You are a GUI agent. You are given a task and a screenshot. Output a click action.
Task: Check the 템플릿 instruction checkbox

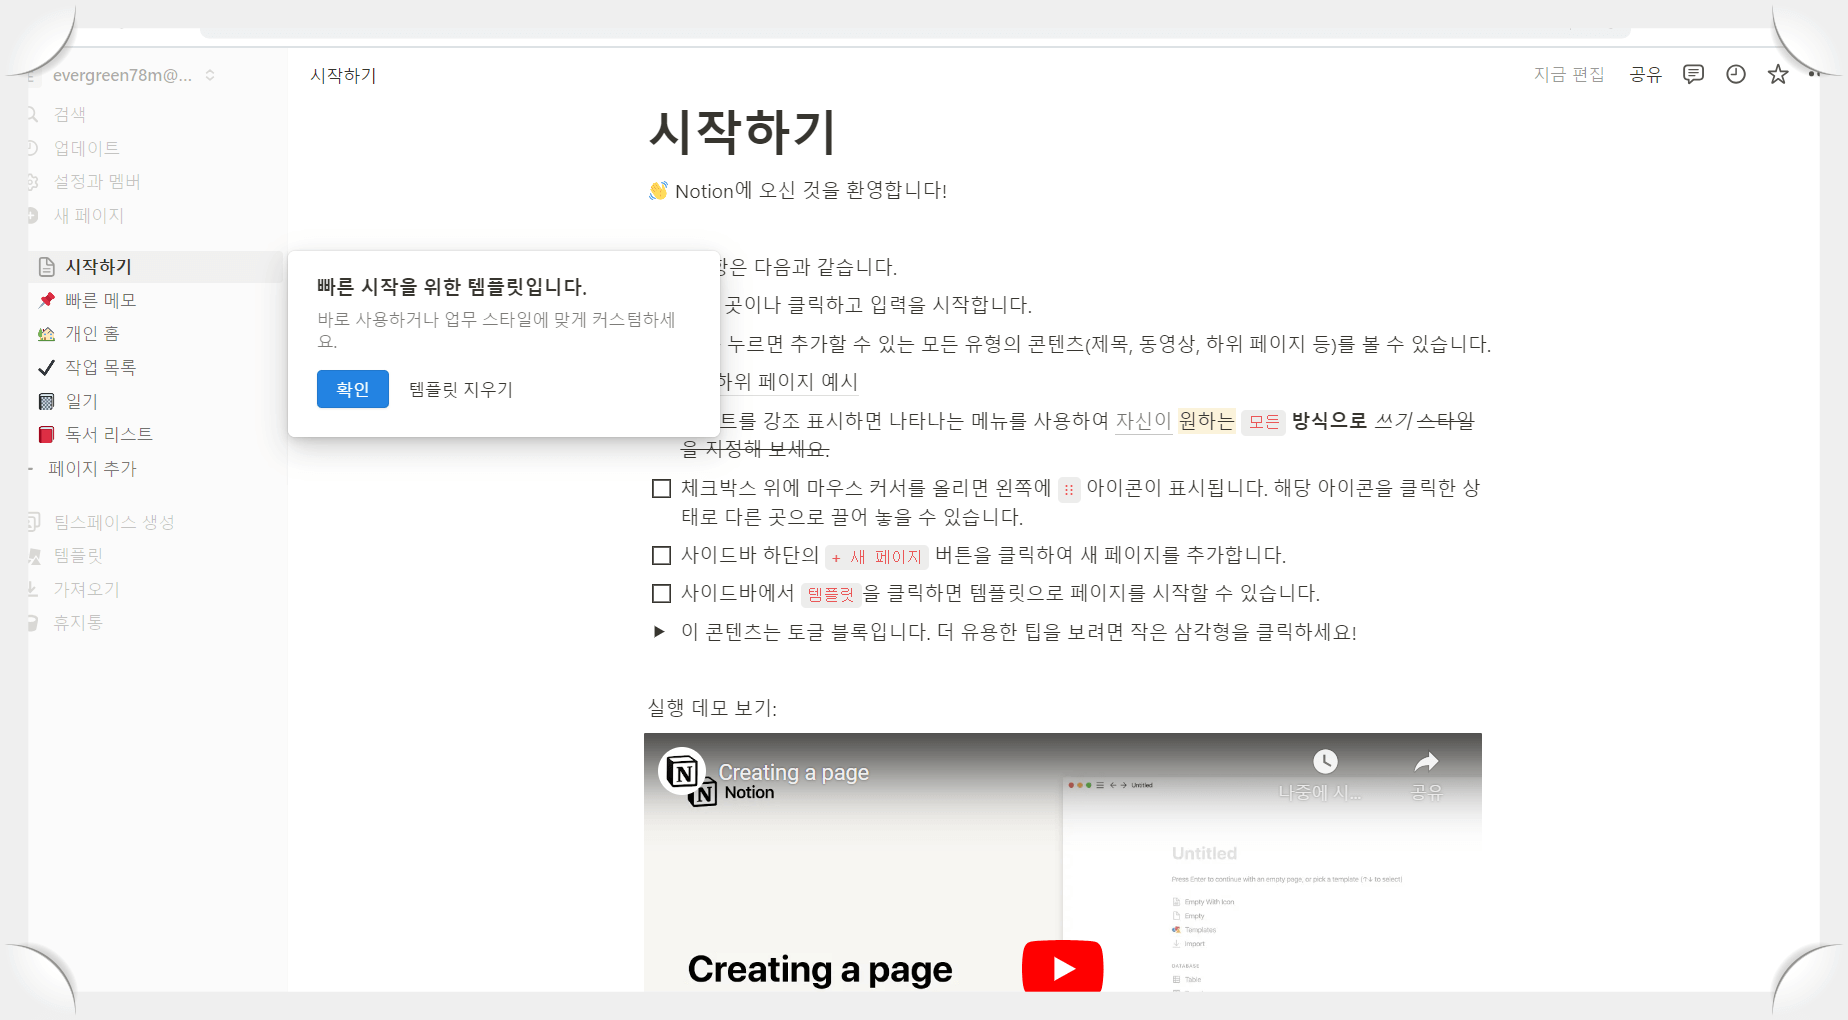click(x=661, y=593)
